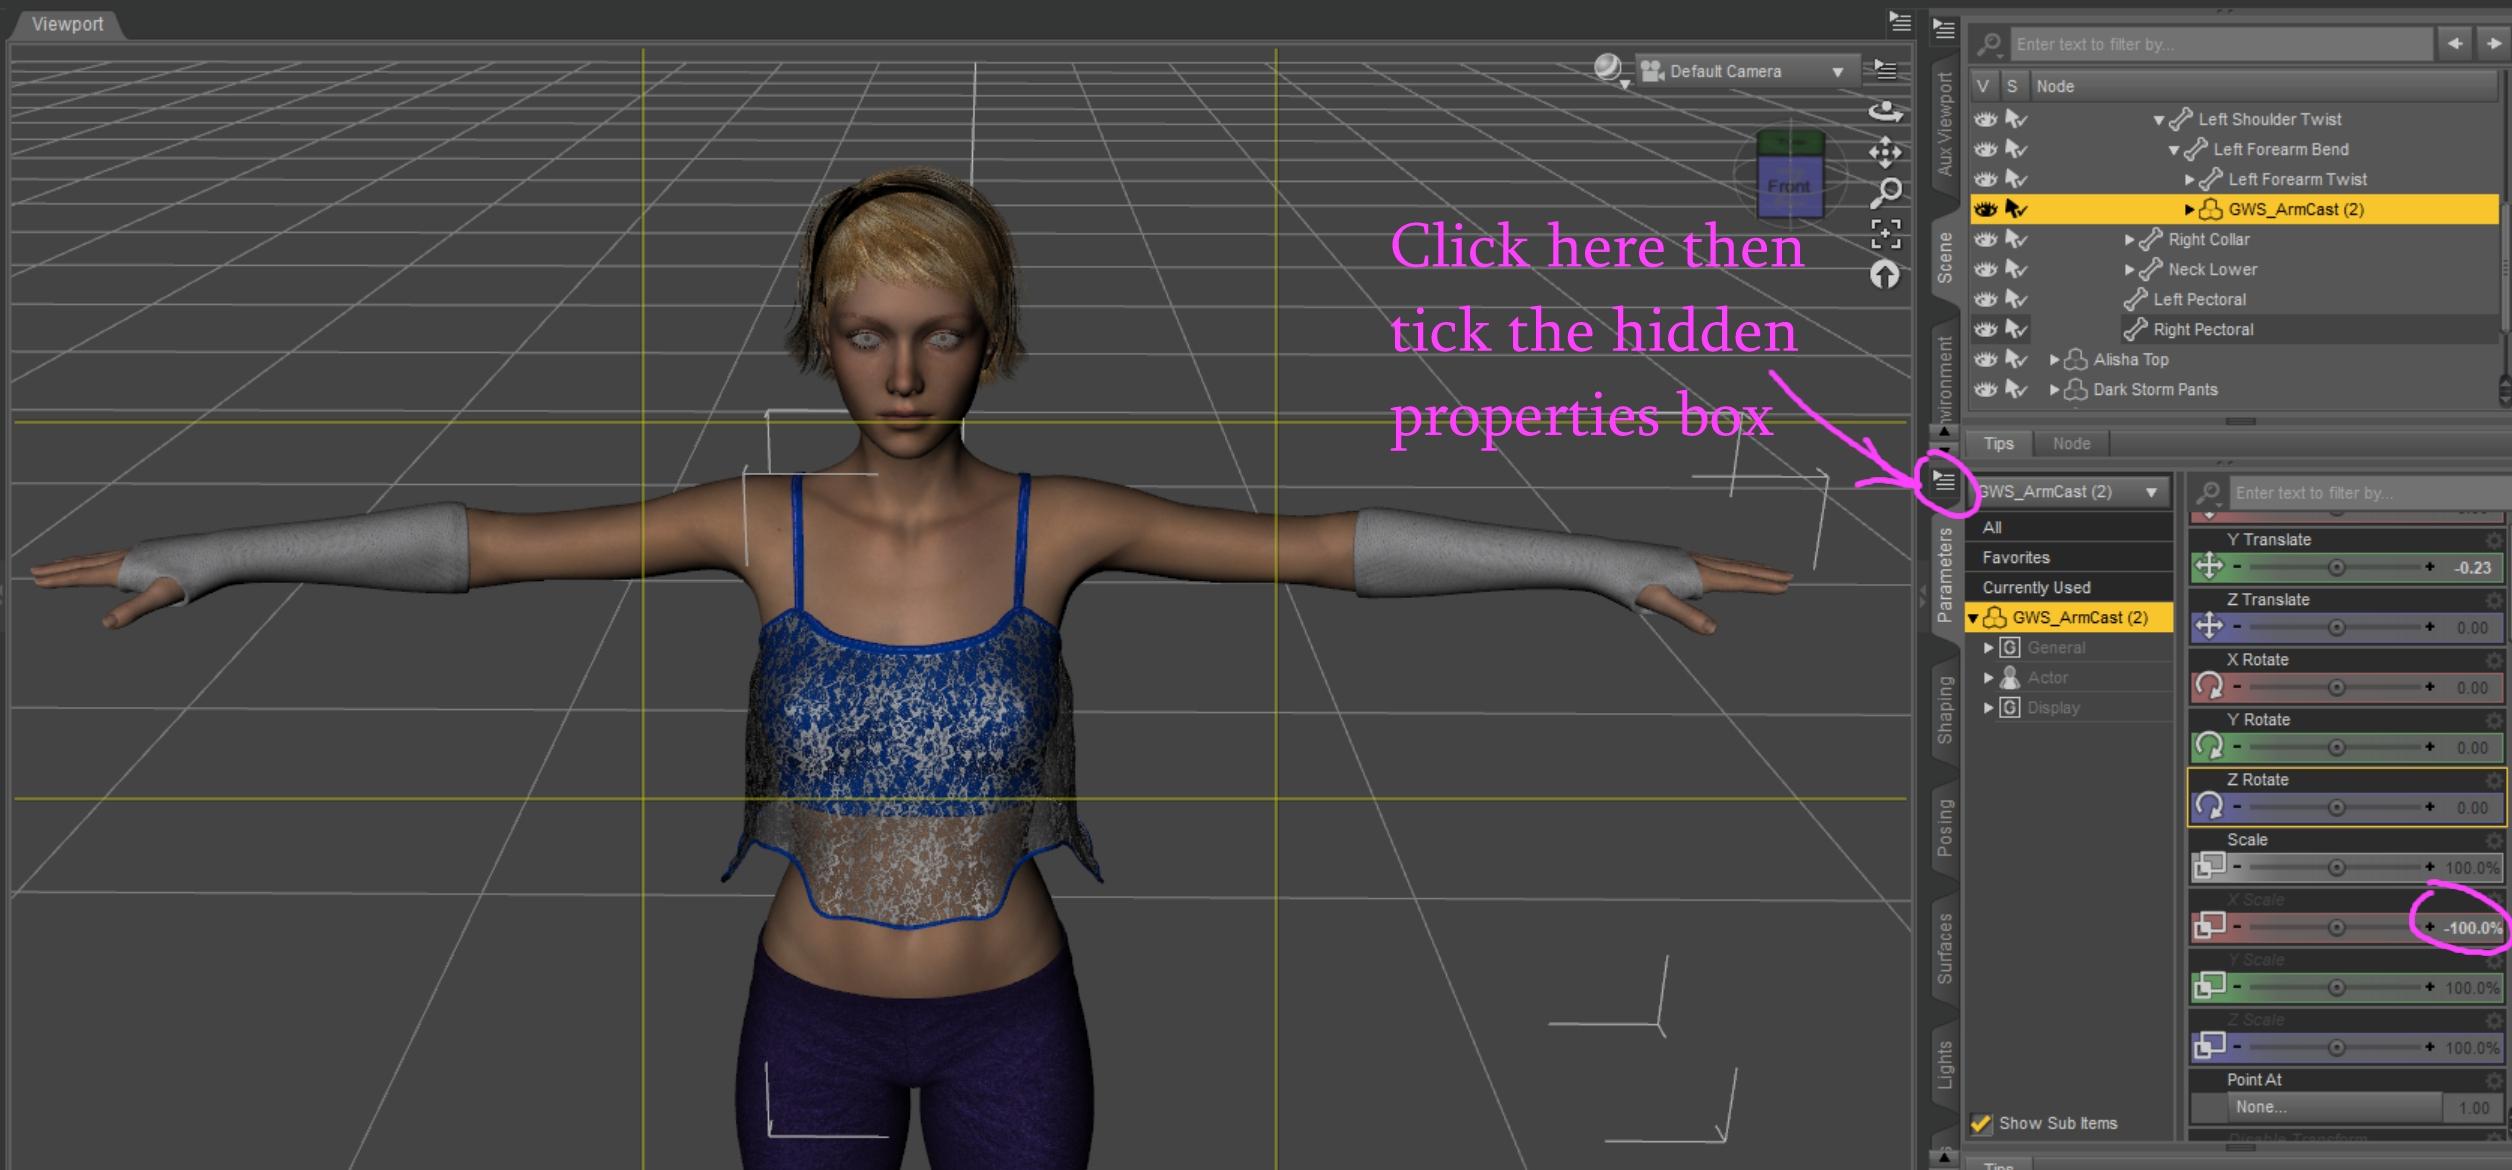The width and height of the screenshot is (2512, 1170).
Task: Toggle Show Sub Items checkbox
Action: (1980, 1123)
